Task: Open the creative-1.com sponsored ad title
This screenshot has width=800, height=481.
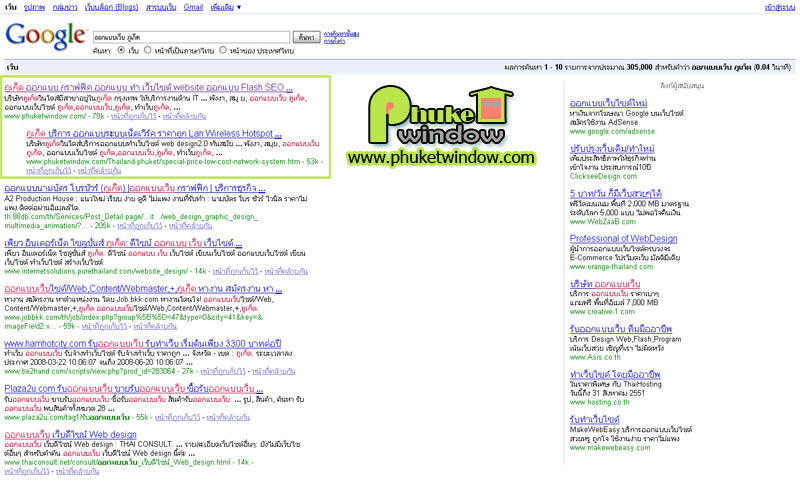Action: click(605, 284)
